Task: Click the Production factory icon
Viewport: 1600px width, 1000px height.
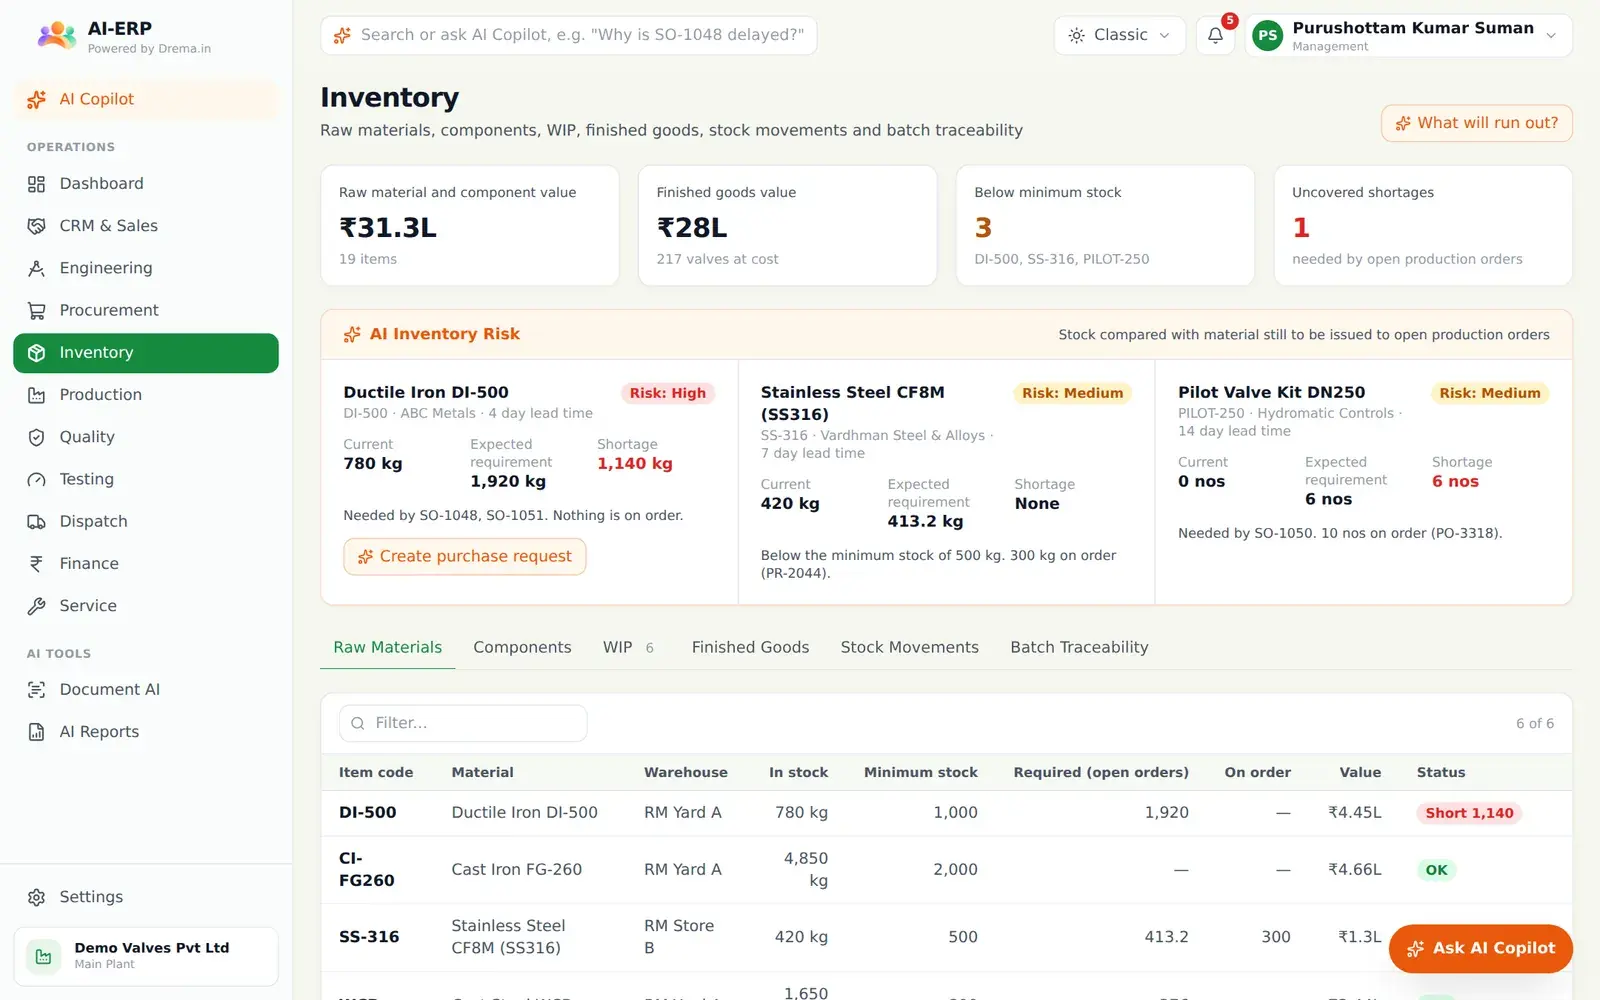Action: [37, 395]
